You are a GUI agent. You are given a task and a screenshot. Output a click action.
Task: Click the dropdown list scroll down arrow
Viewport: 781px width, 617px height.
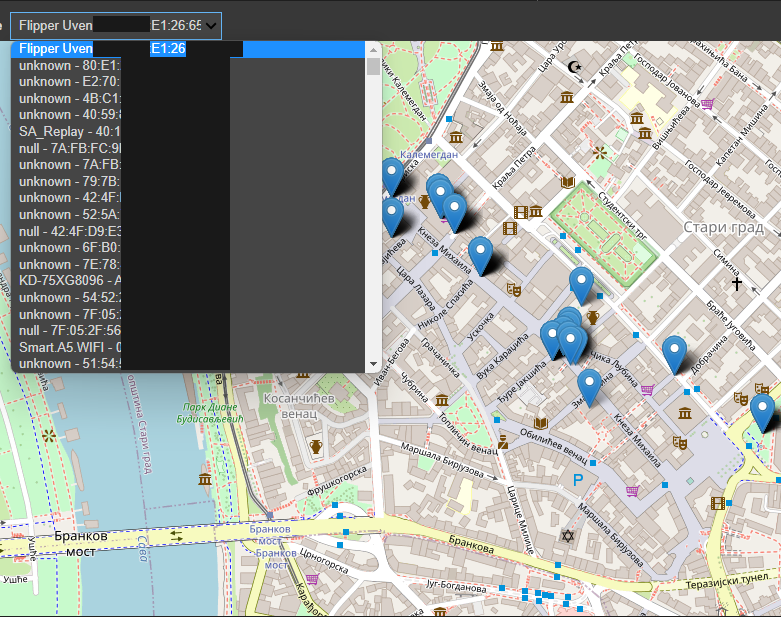coord(373,364)
